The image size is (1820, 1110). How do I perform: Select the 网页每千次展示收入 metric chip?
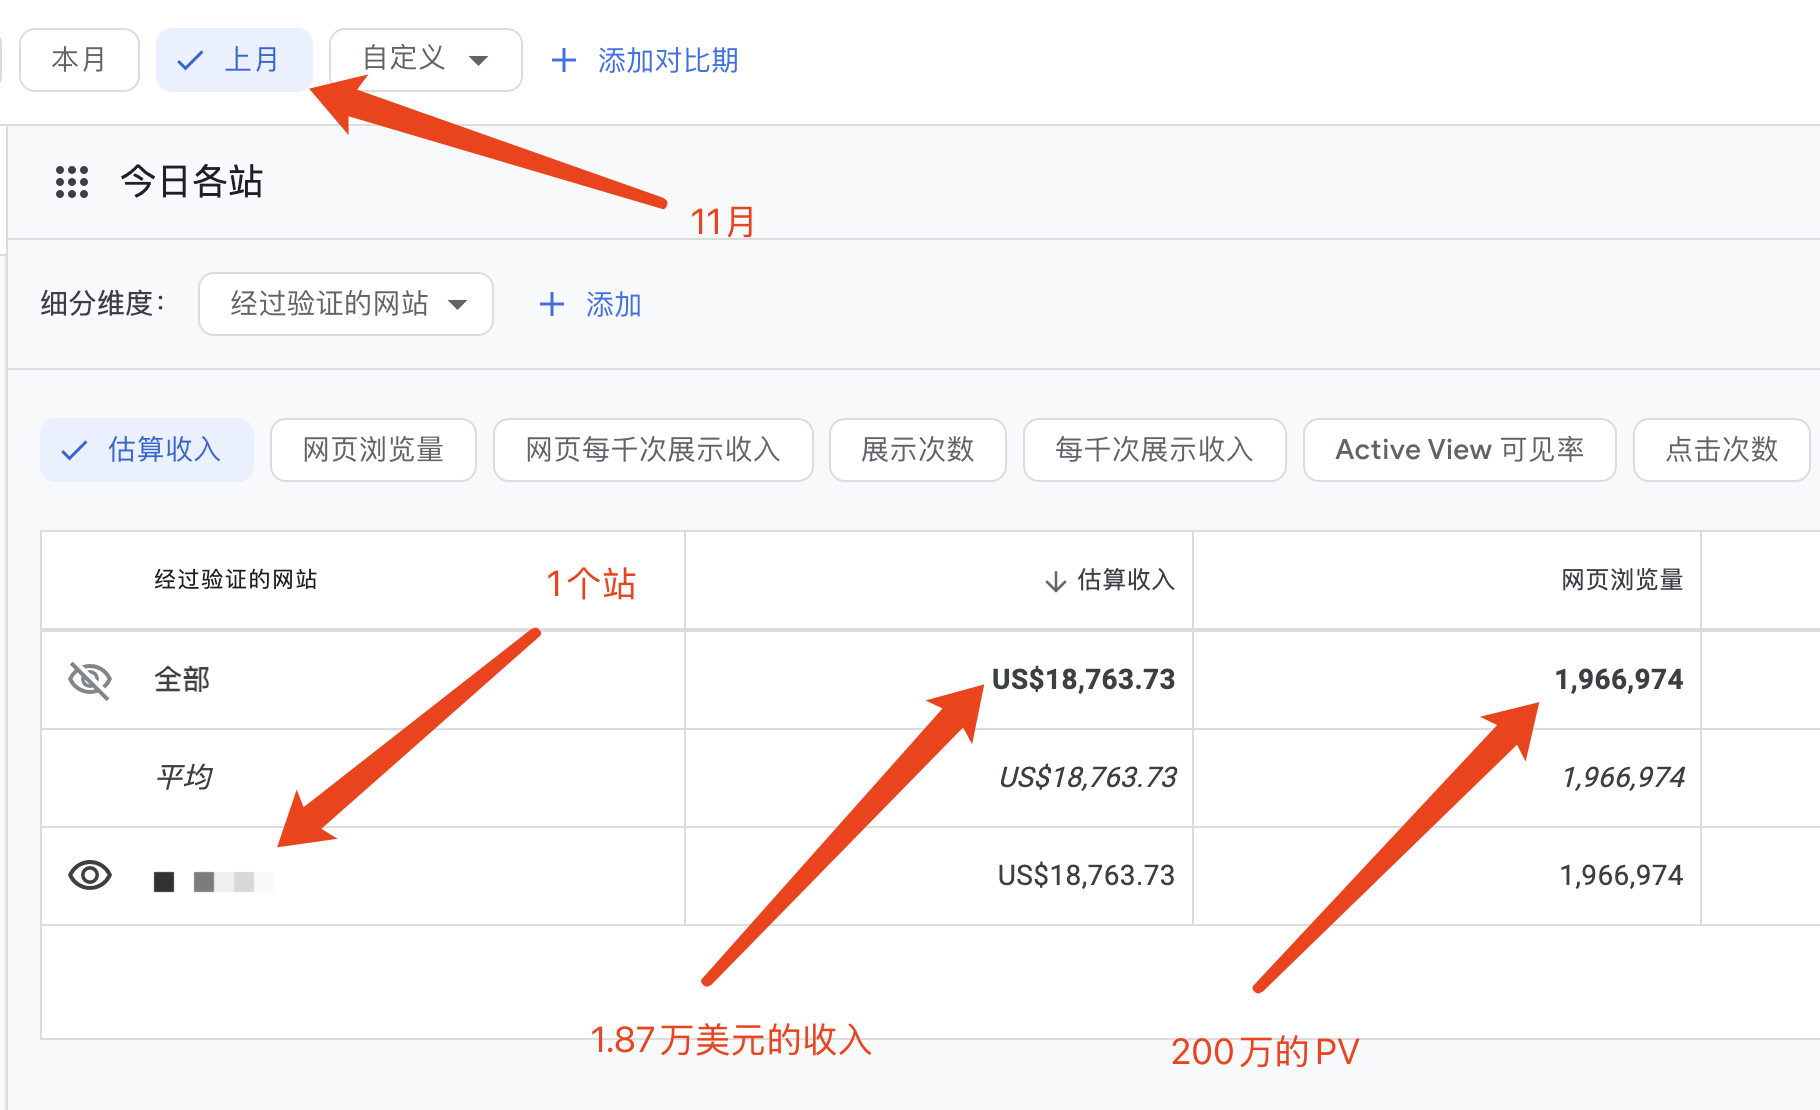point(653,450)
